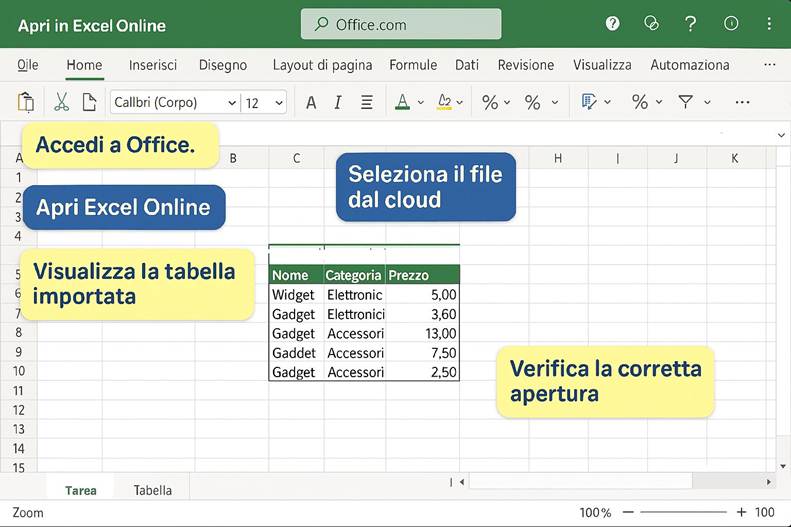The width and height of the screenshot is (791, 527).
Task: Click the percent icon just left of the filter funnel
Action: 640,102
